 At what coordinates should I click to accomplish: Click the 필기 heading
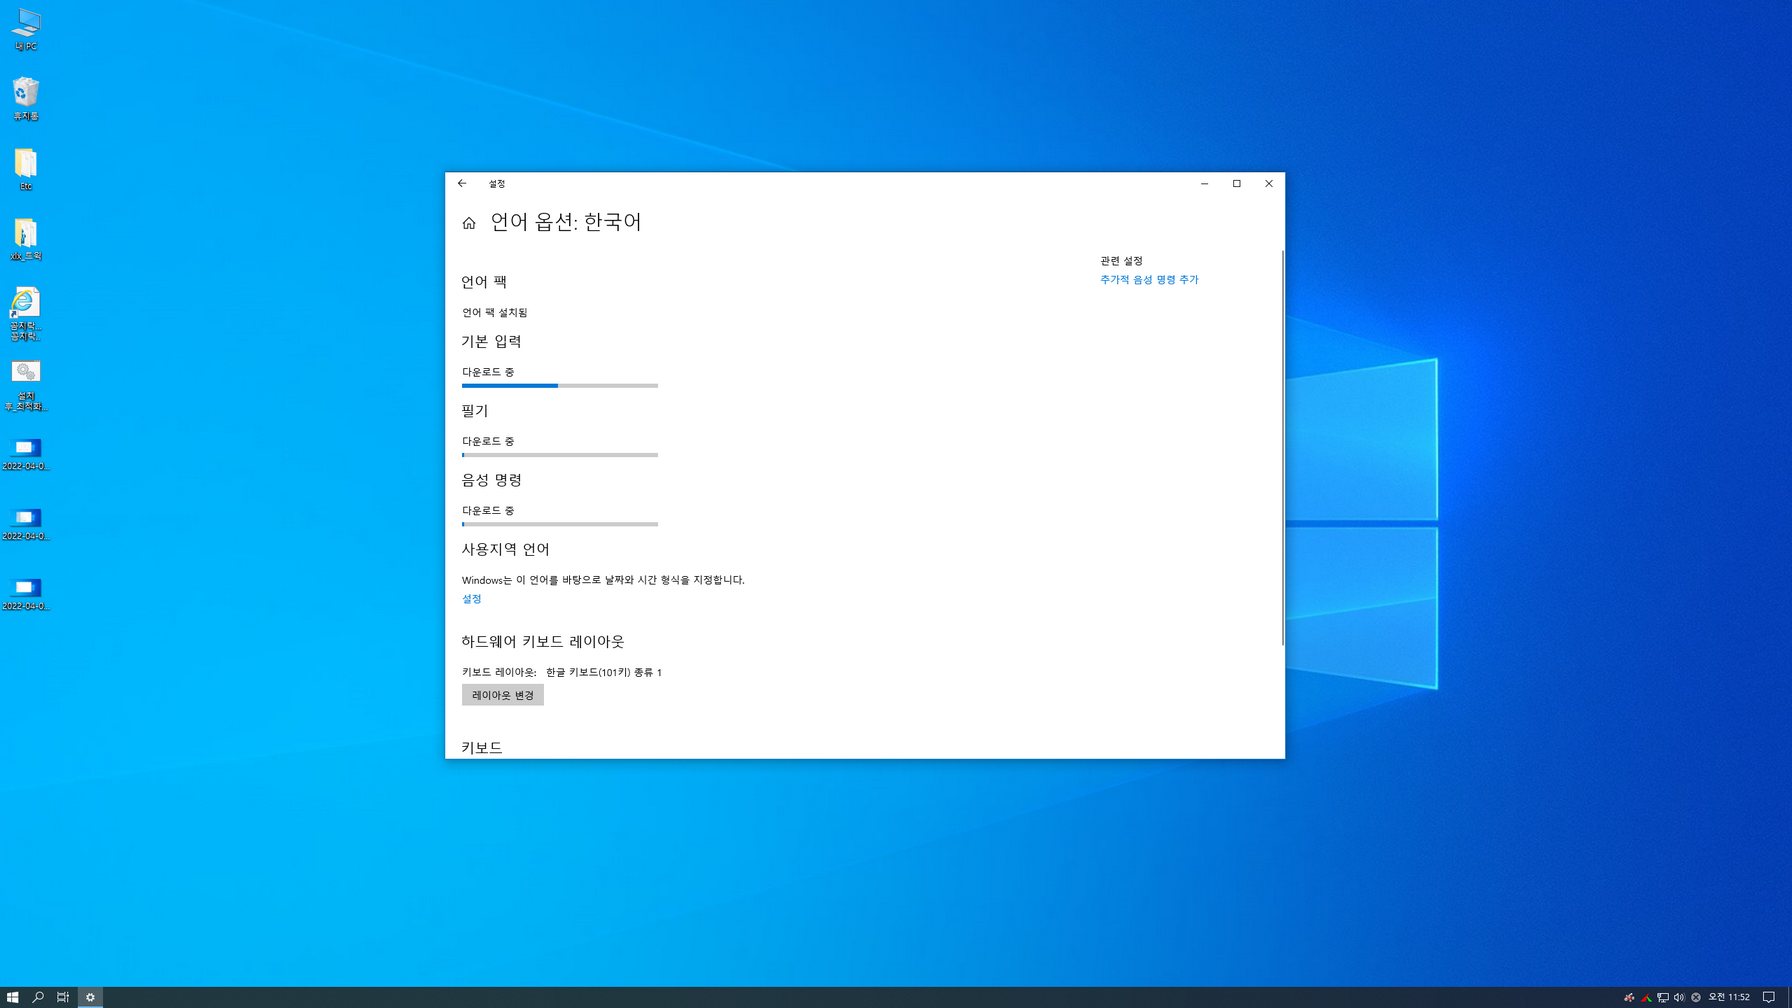[475, 411]
